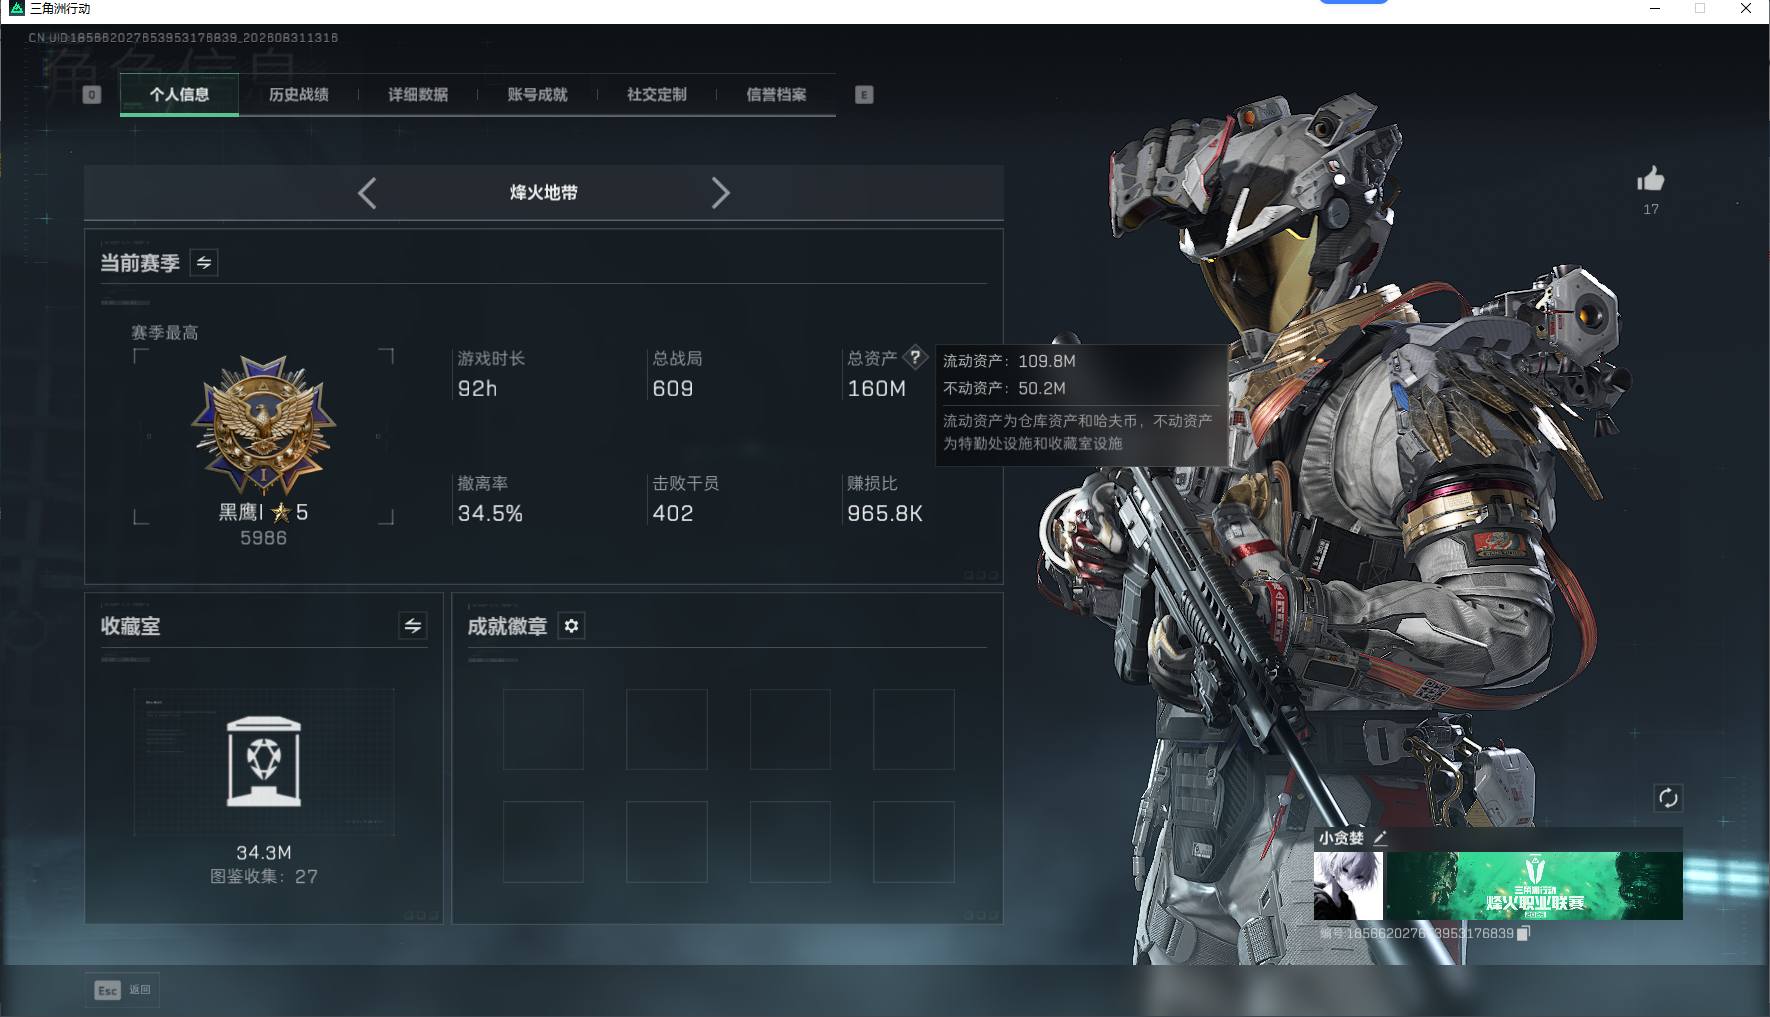This screenshot has width=1770, height=1017.
Task: Select the 账号成就 tab
Action: pos(537,95)
